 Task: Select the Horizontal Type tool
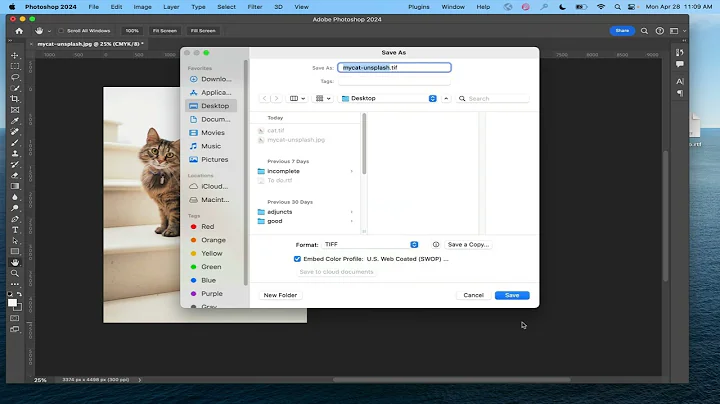point(15,230)
